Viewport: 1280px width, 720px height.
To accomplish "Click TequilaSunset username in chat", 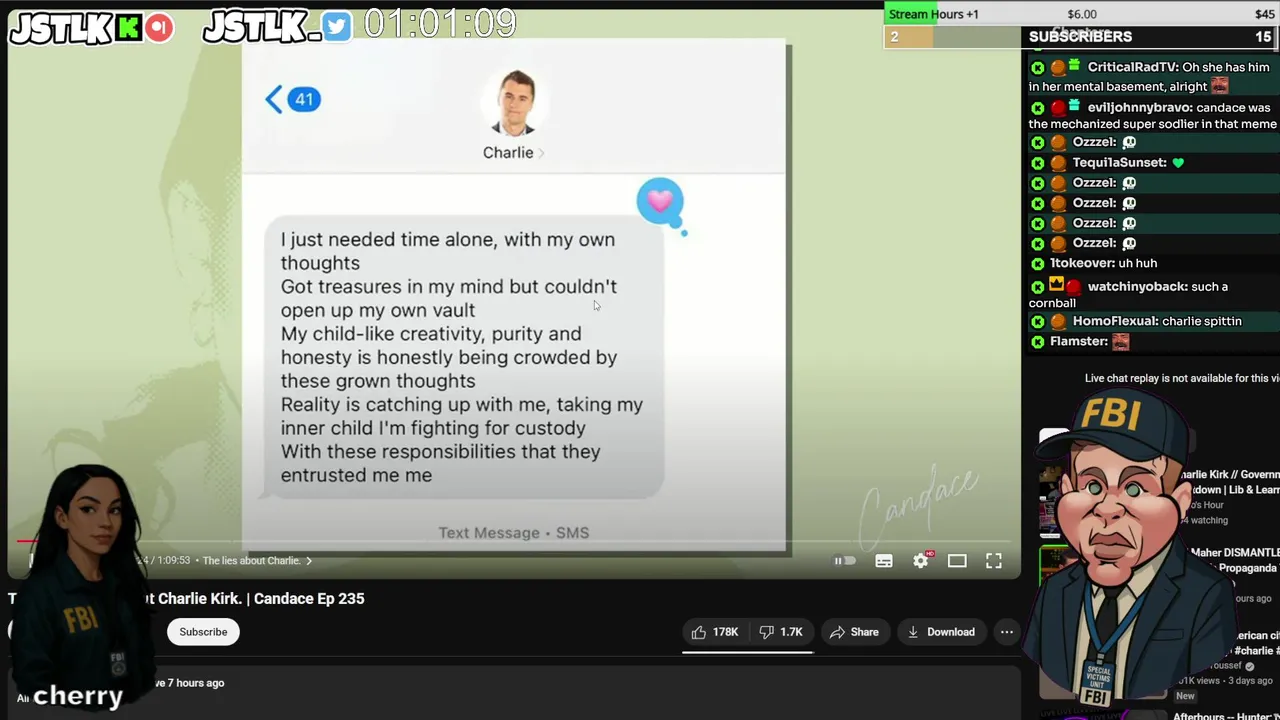I will (1119, 162).
